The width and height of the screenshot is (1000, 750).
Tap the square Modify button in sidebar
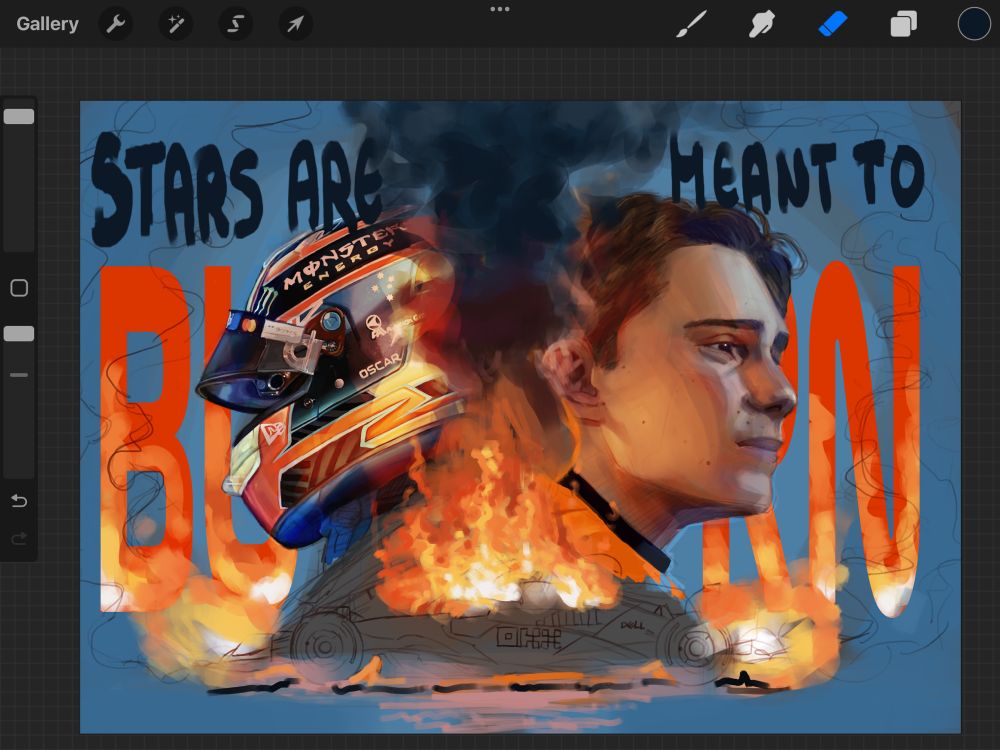pos(19,288)
